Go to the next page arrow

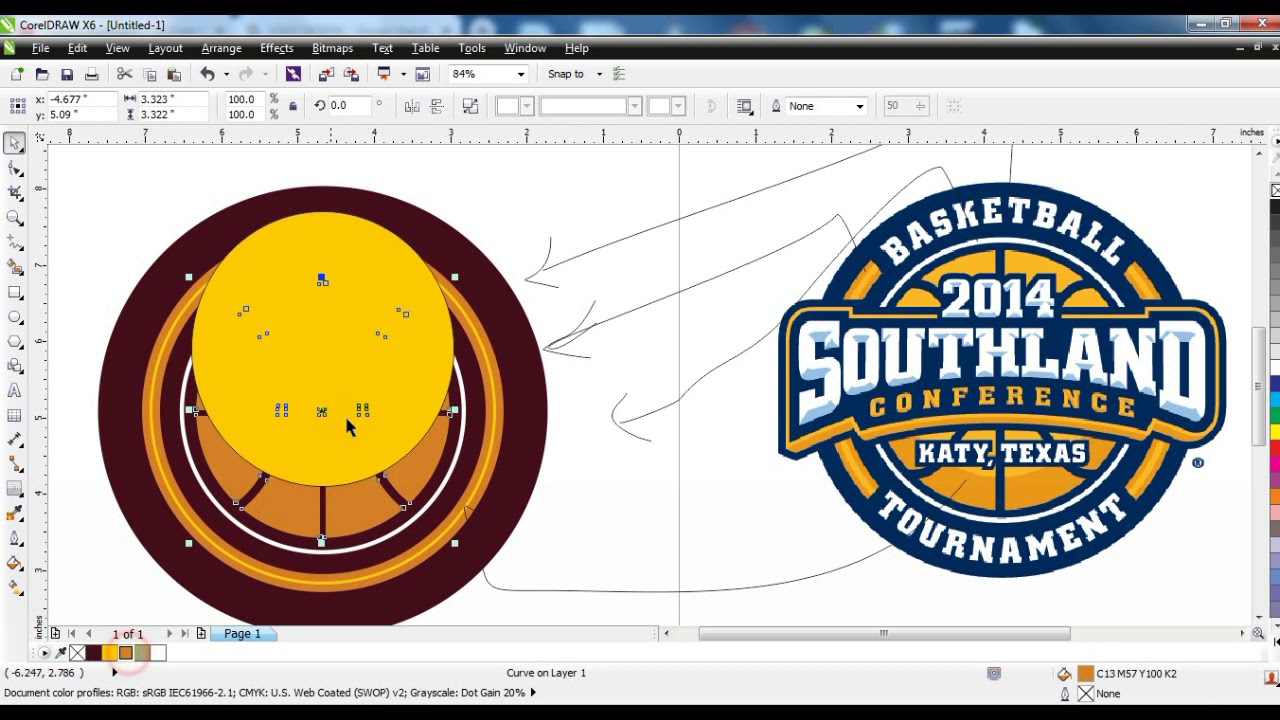click(169, 634)
